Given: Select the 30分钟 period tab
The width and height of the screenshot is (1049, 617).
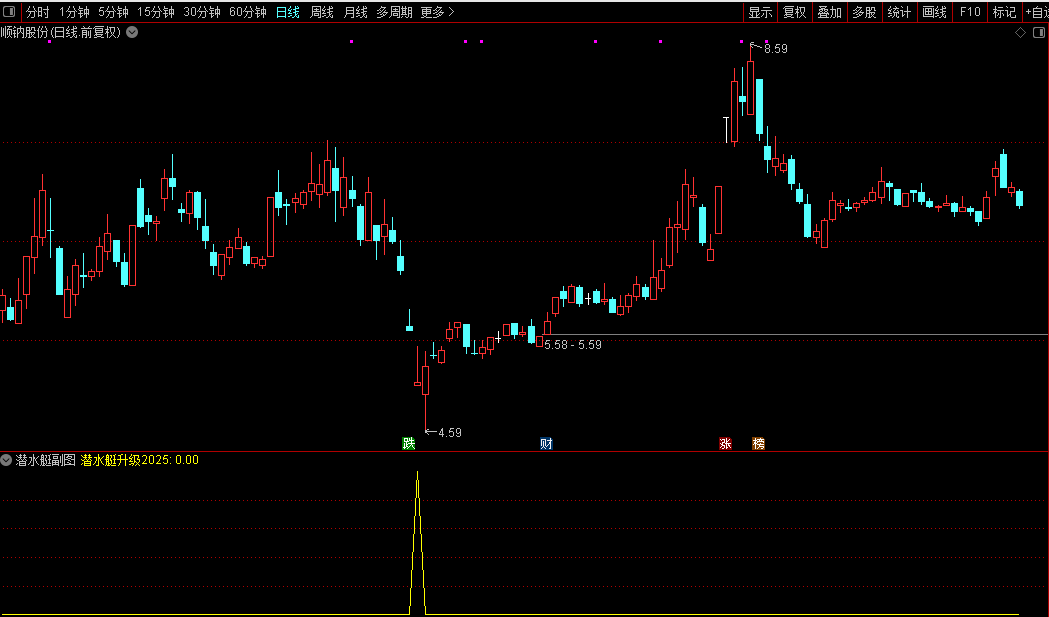Looking at the screenshot, I should coord(202,12).
